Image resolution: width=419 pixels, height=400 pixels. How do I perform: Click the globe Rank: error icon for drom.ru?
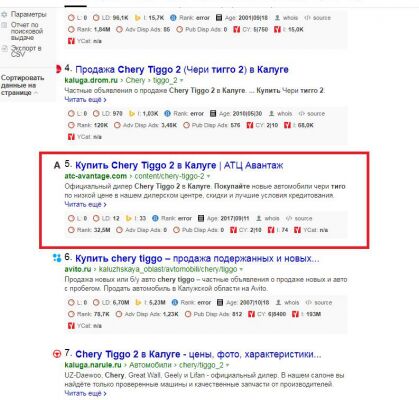[x=167, y=114]
